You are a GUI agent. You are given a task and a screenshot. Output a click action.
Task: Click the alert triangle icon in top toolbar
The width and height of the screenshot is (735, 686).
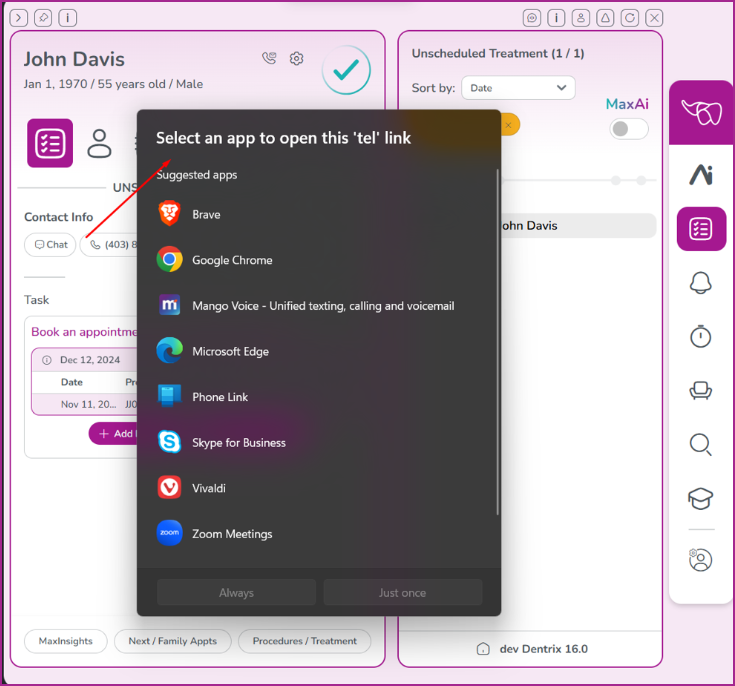click(605, 18)
